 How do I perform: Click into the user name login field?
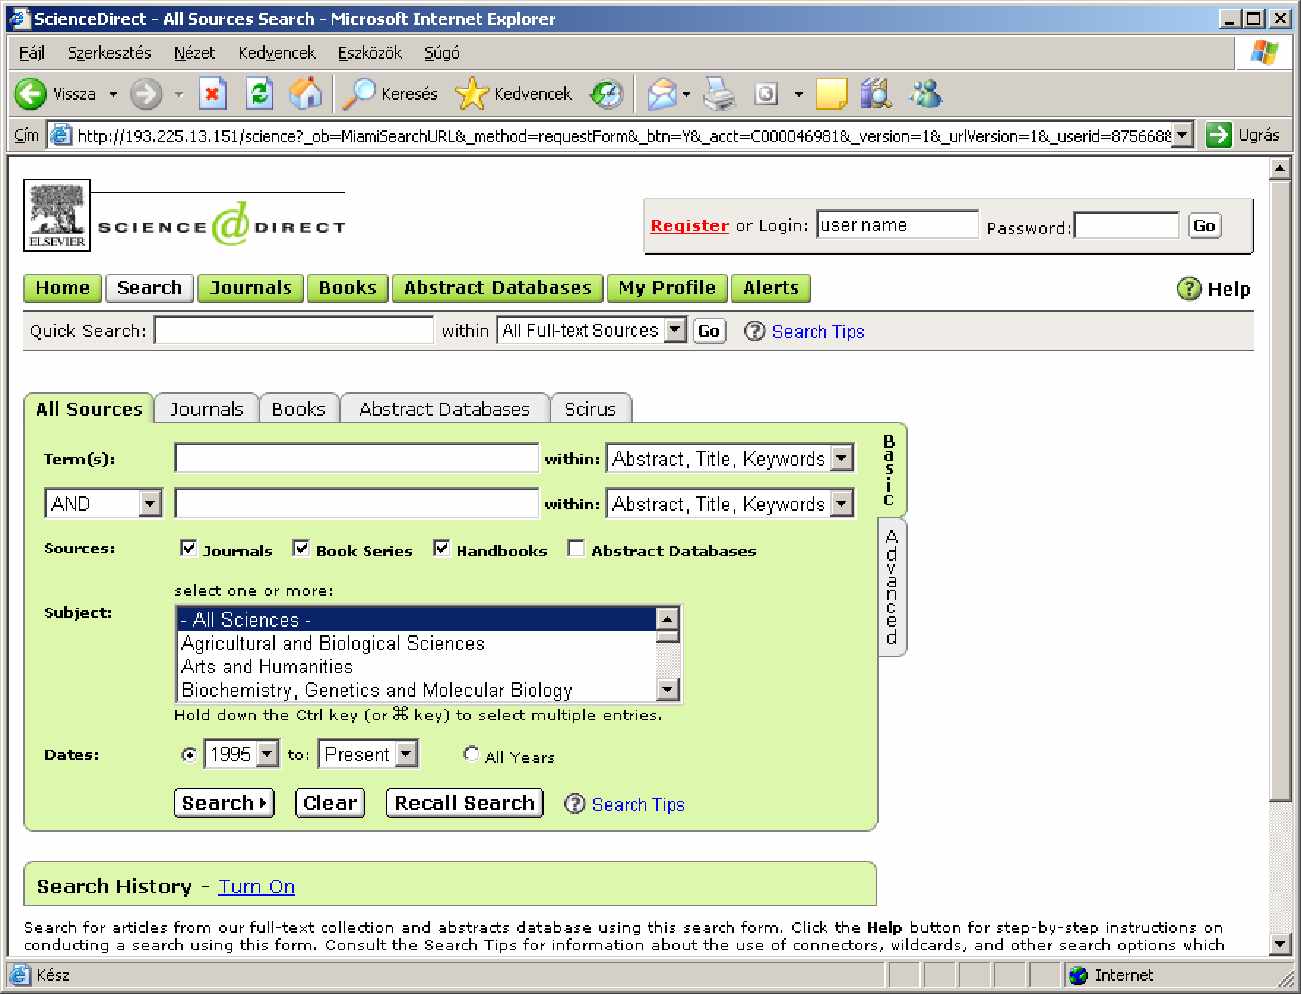point(897,225)
